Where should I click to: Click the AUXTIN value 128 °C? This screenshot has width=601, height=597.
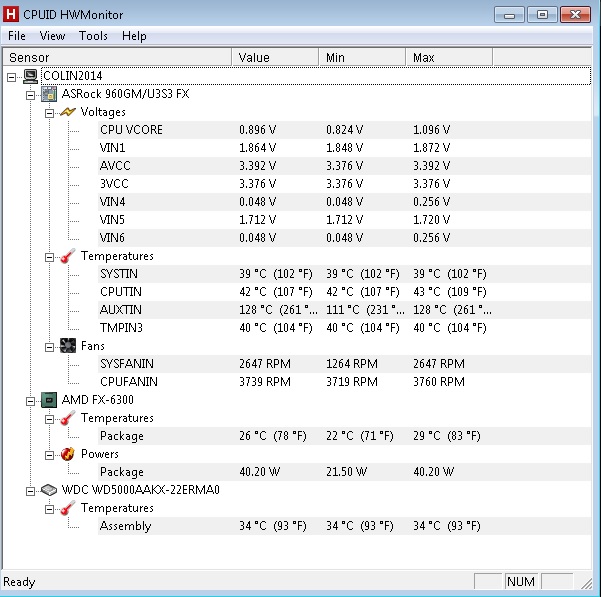278,310
